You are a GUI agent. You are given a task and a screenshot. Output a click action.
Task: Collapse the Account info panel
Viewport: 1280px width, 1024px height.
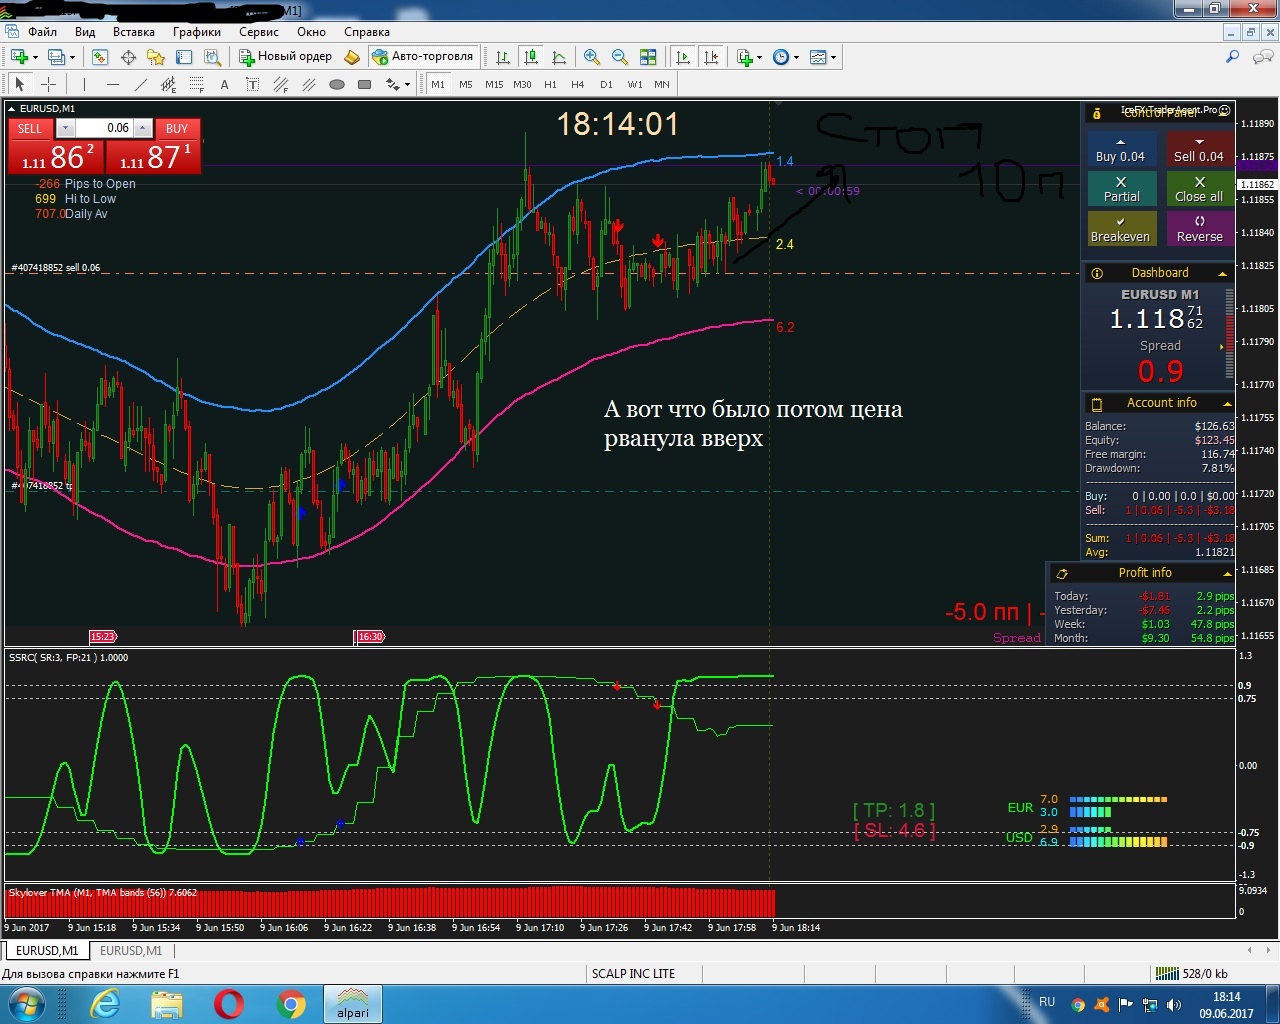point(1226,403)
